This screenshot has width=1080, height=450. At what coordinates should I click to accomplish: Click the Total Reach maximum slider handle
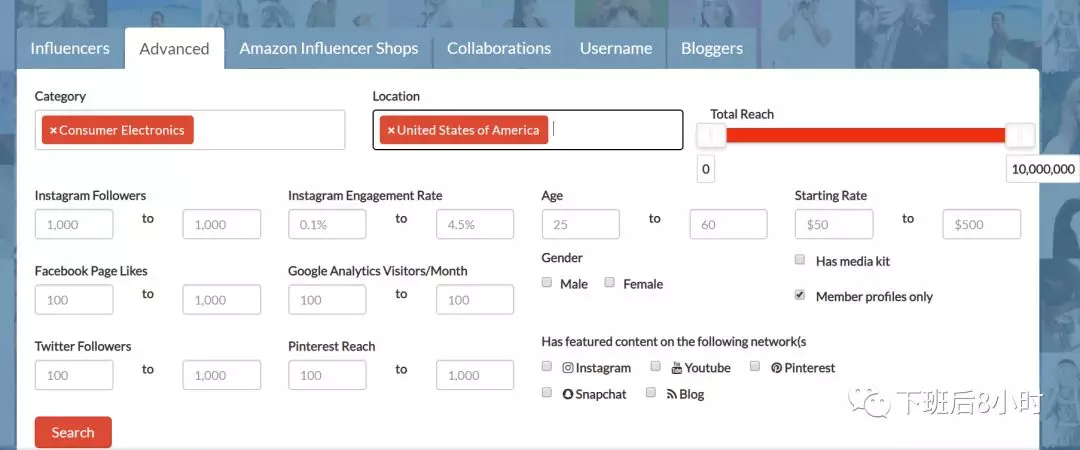1020,135
